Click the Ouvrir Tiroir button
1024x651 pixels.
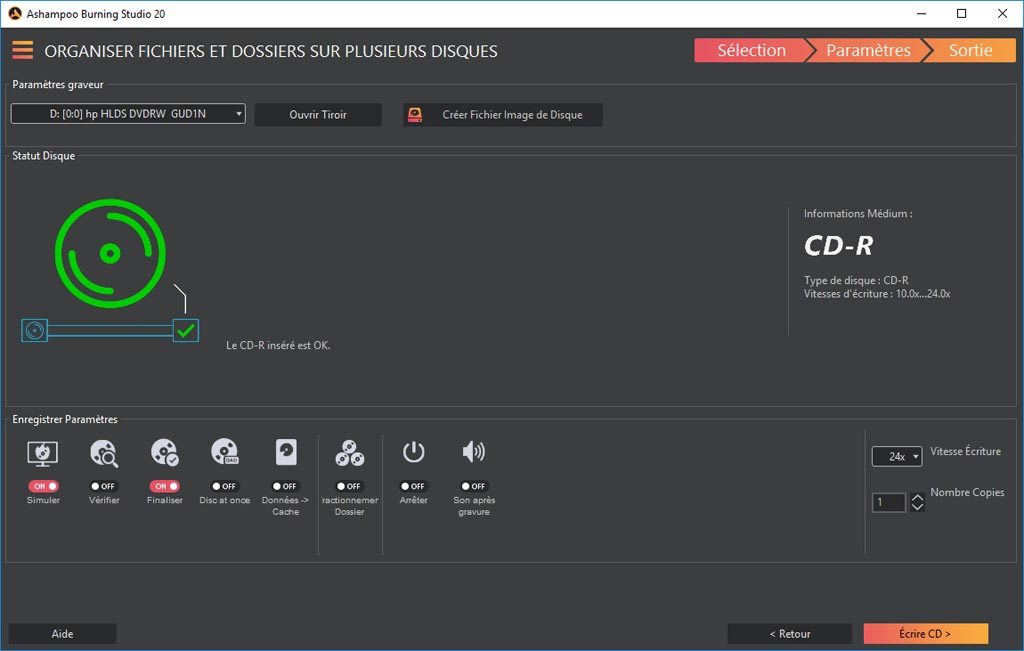(x=318, y=115)
